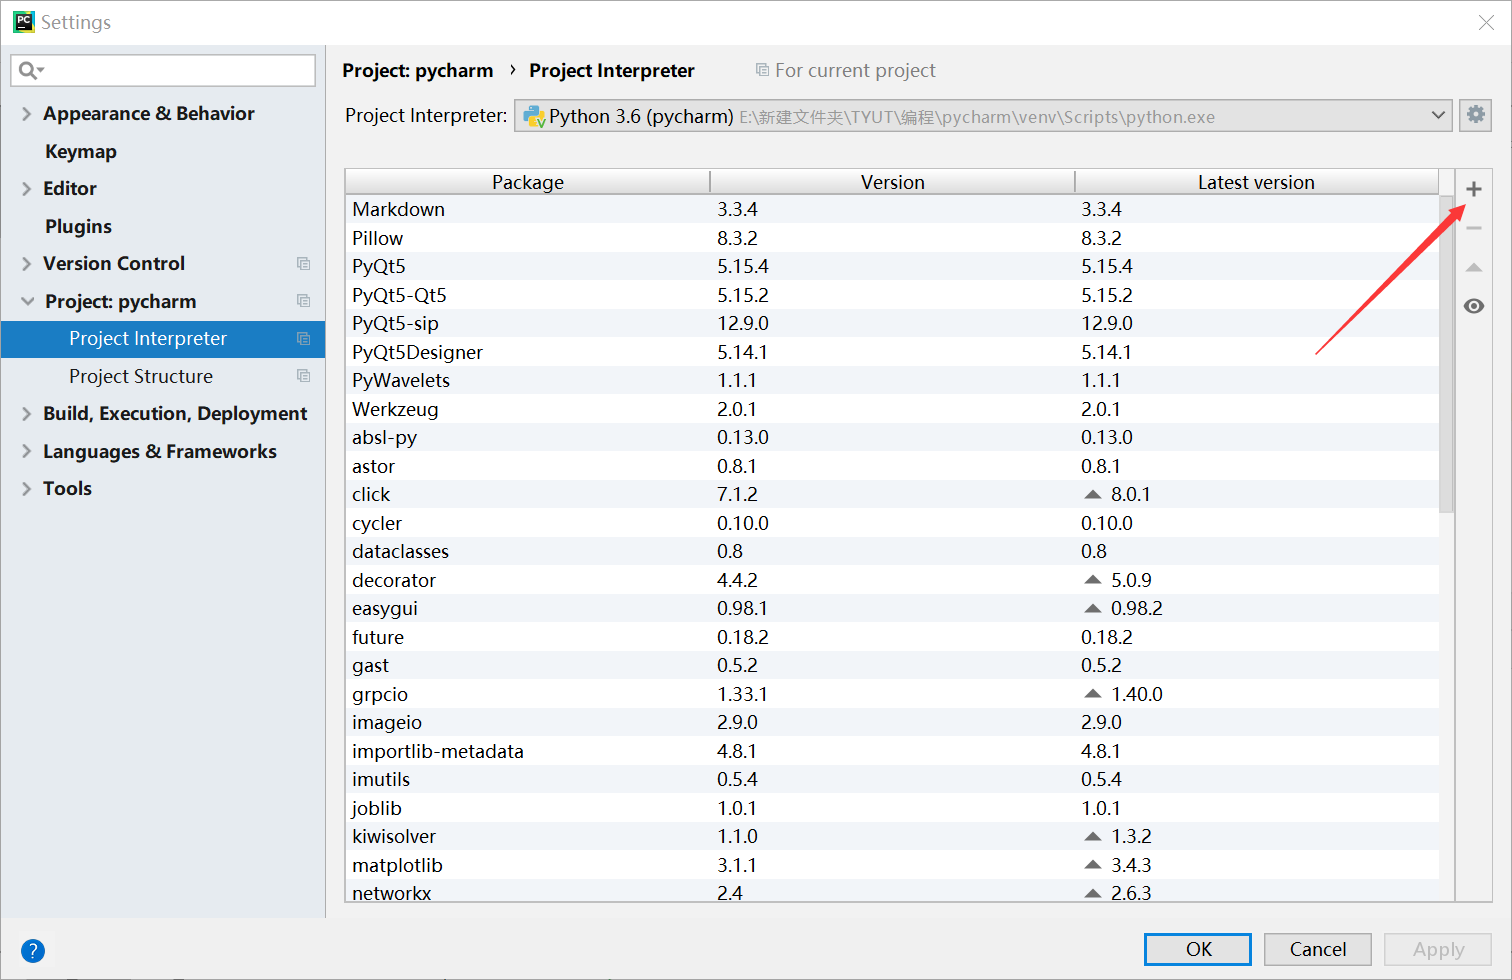Select the gast package row

[x=892, y=665]
